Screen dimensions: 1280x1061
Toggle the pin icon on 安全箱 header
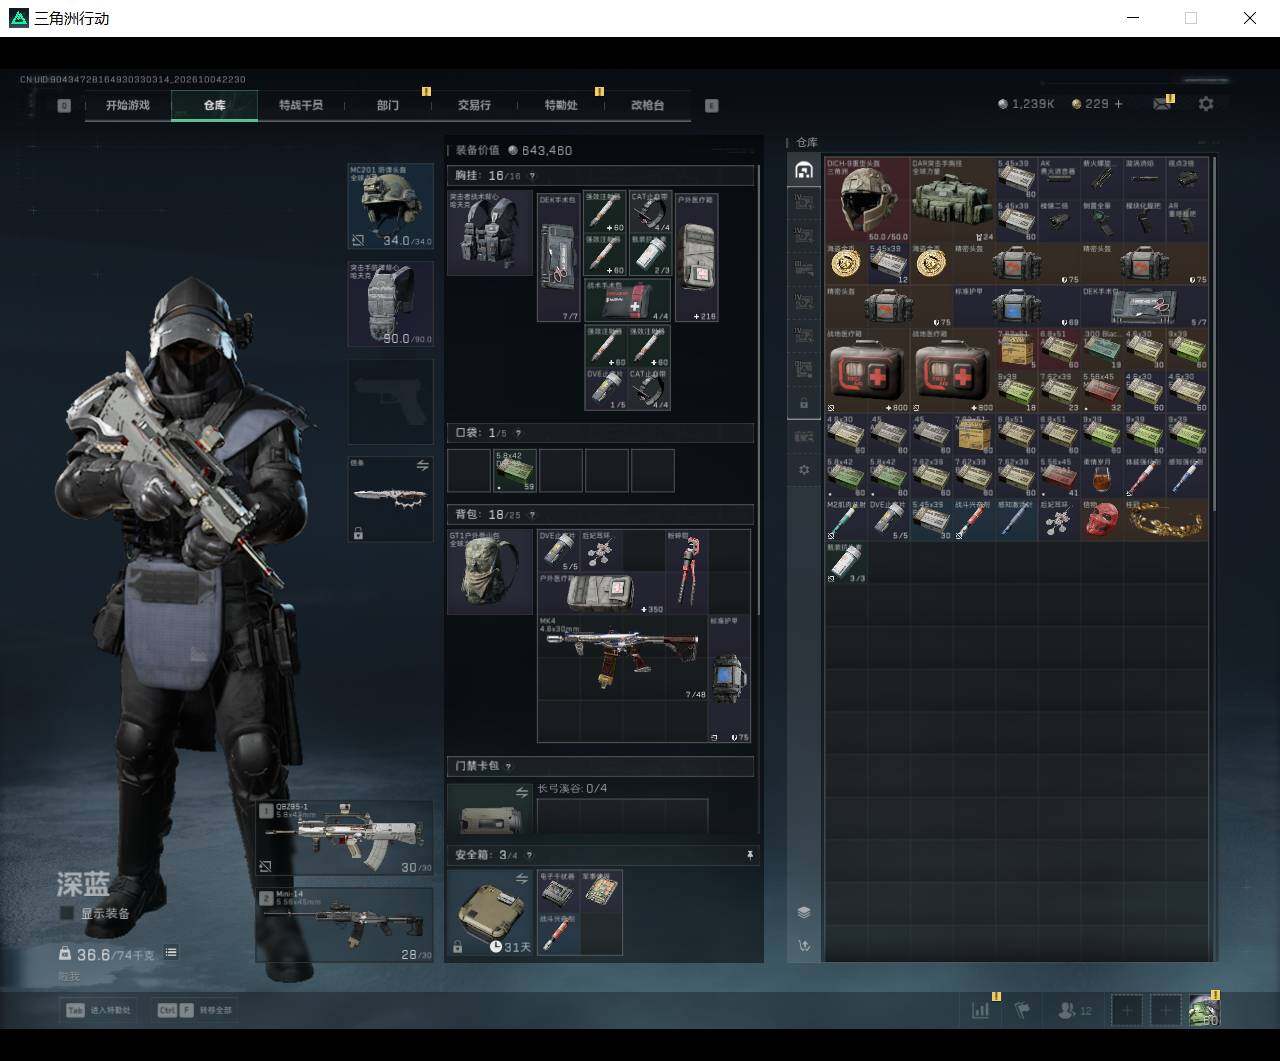pyautogui.click(x=750, y=855)
